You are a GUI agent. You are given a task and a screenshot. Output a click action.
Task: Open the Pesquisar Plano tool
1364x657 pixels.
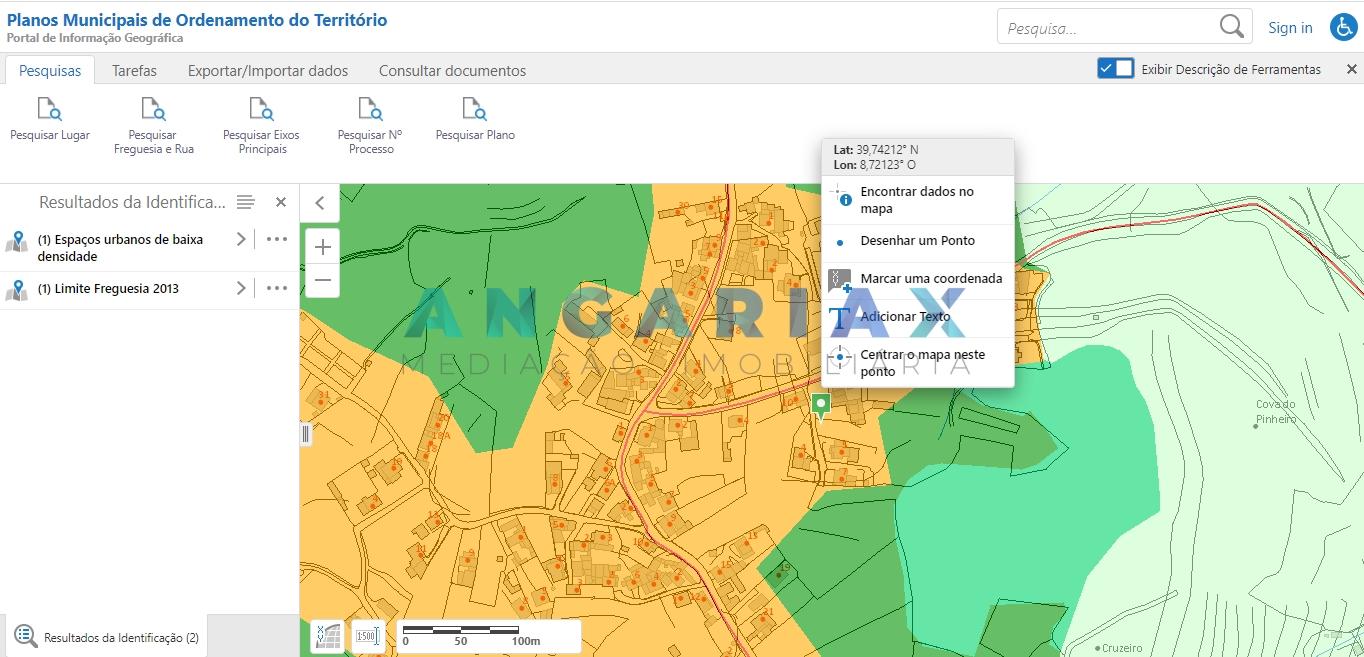(x=475, y=119)
